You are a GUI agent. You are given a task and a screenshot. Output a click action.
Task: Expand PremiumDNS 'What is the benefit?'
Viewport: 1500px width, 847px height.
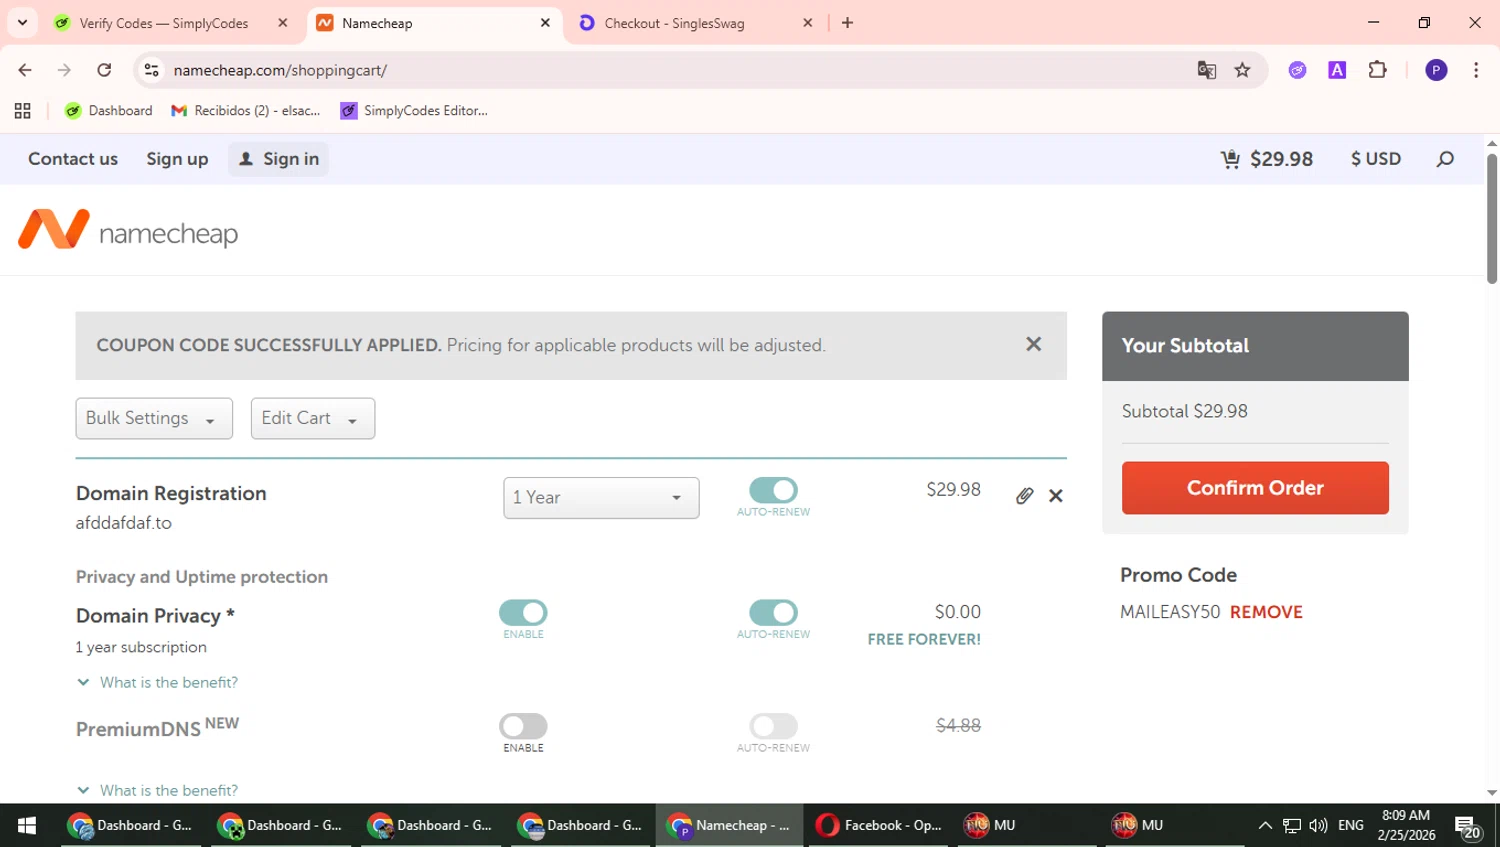[x=158, y=790]
